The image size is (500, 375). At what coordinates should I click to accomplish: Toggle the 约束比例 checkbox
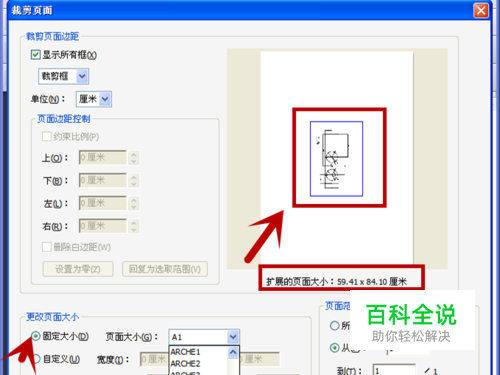click(x=46, y=136)
